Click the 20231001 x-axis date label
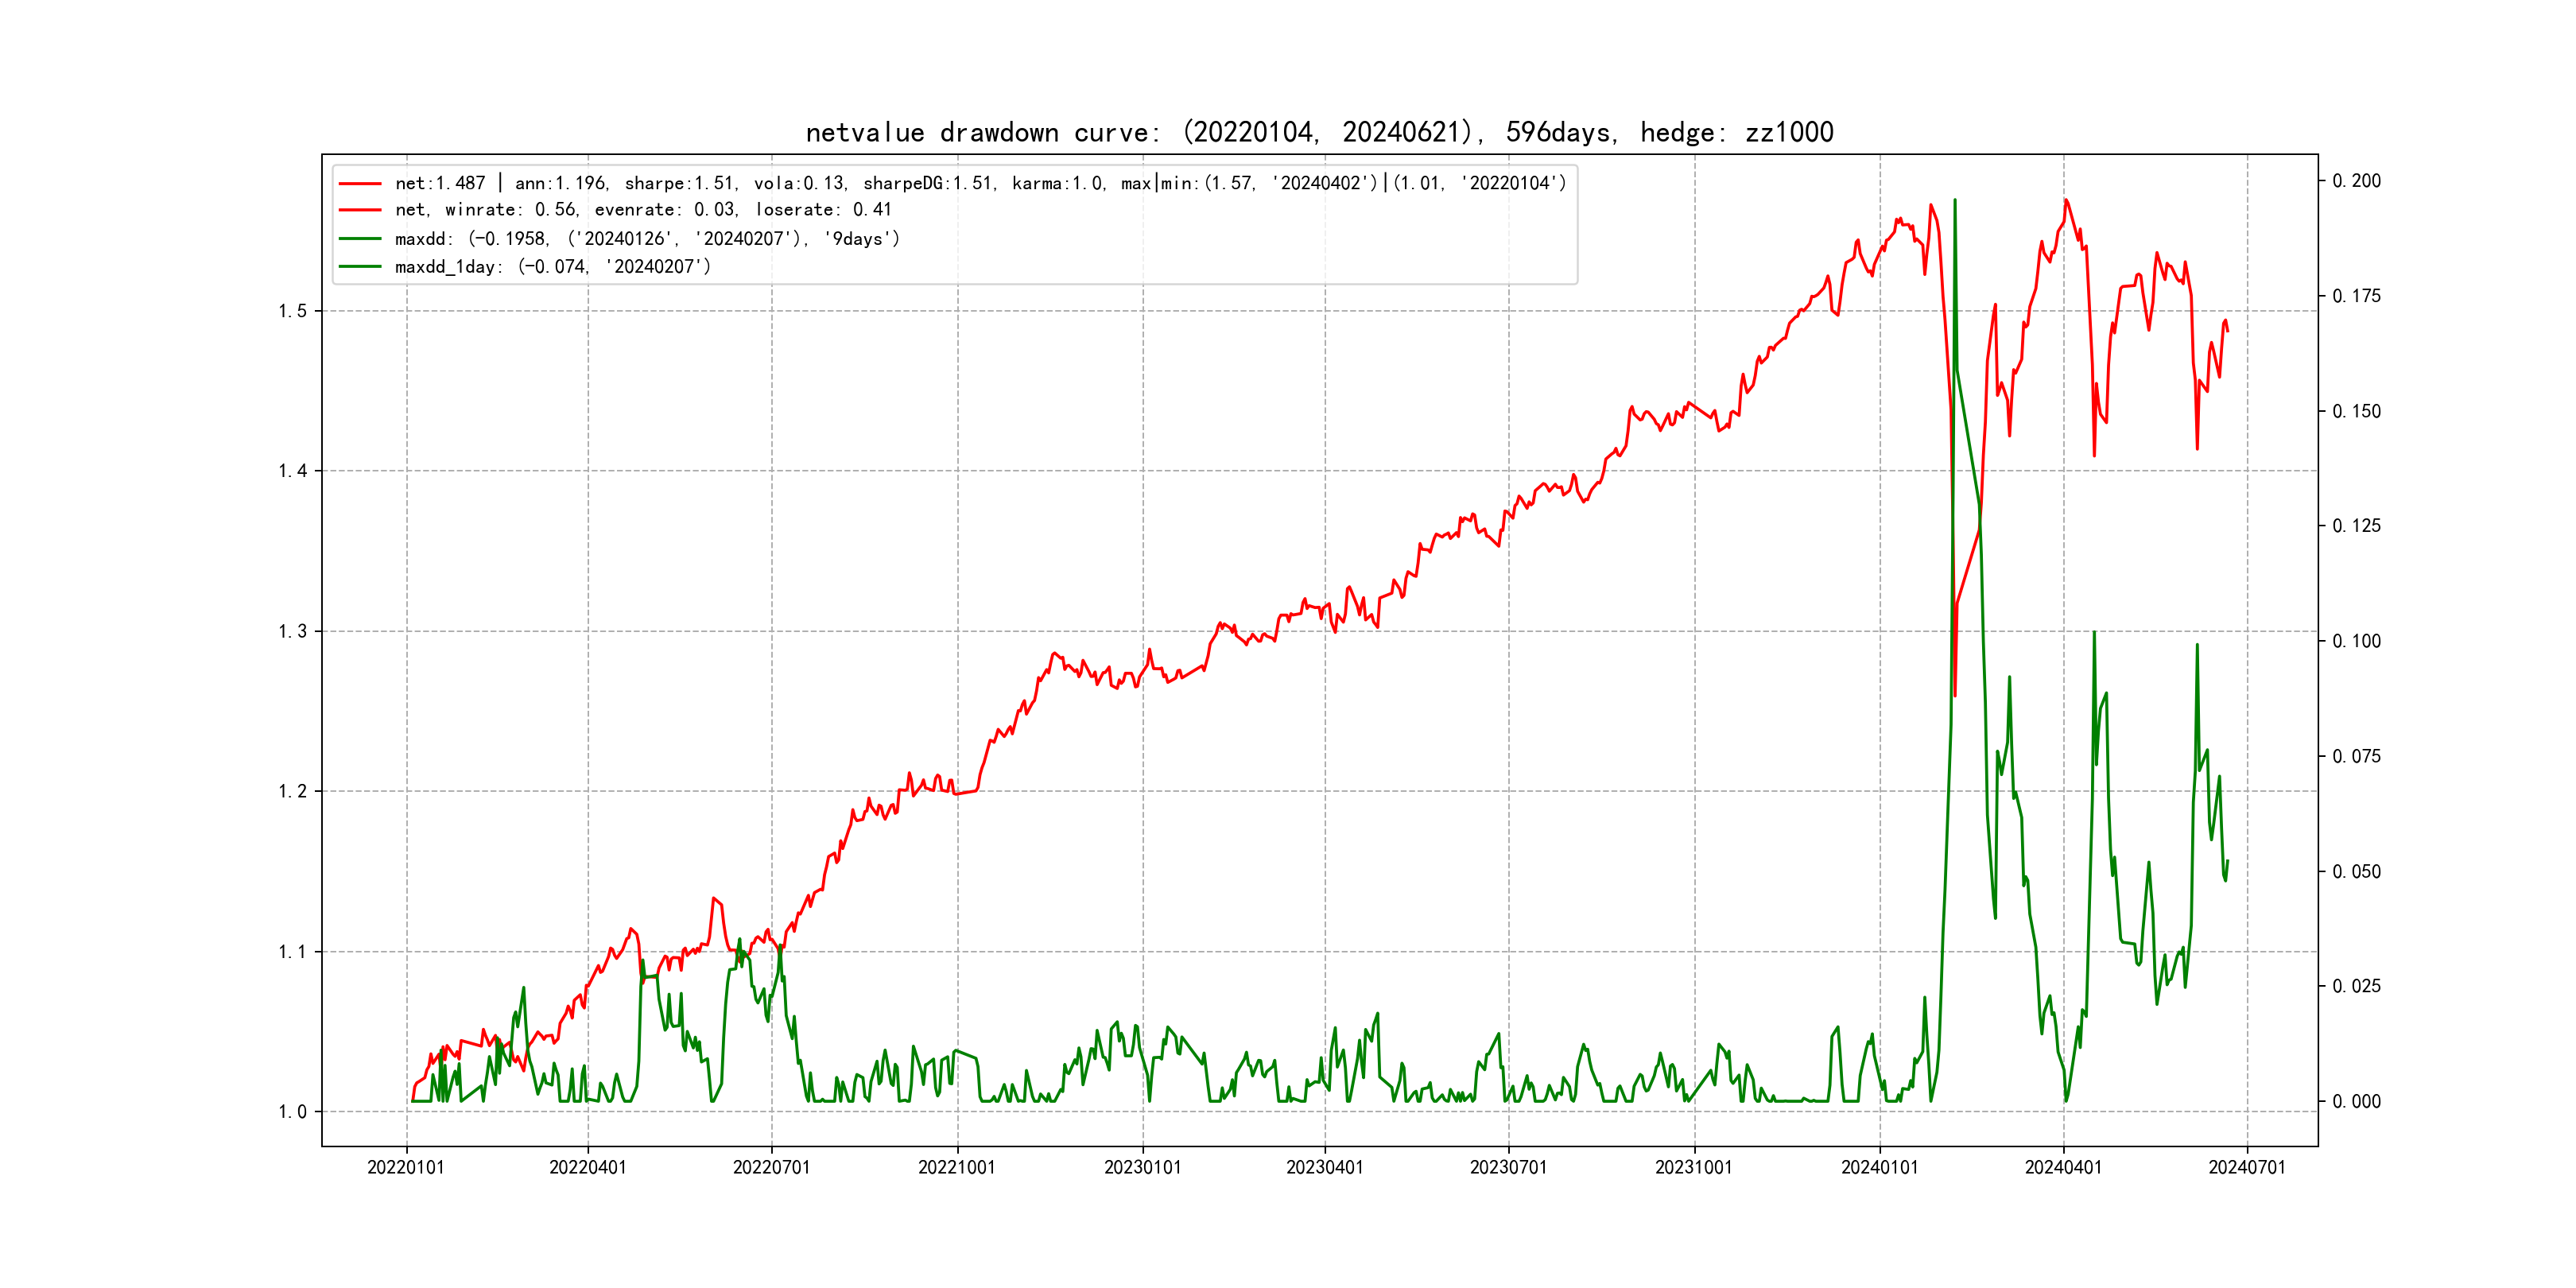Viewport: 2576px width, 1288px height. point(1693,1167)
